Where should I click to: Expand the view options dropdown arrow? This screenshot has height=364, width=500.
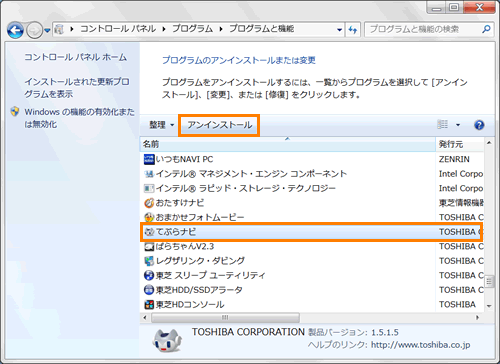(458, 125)
